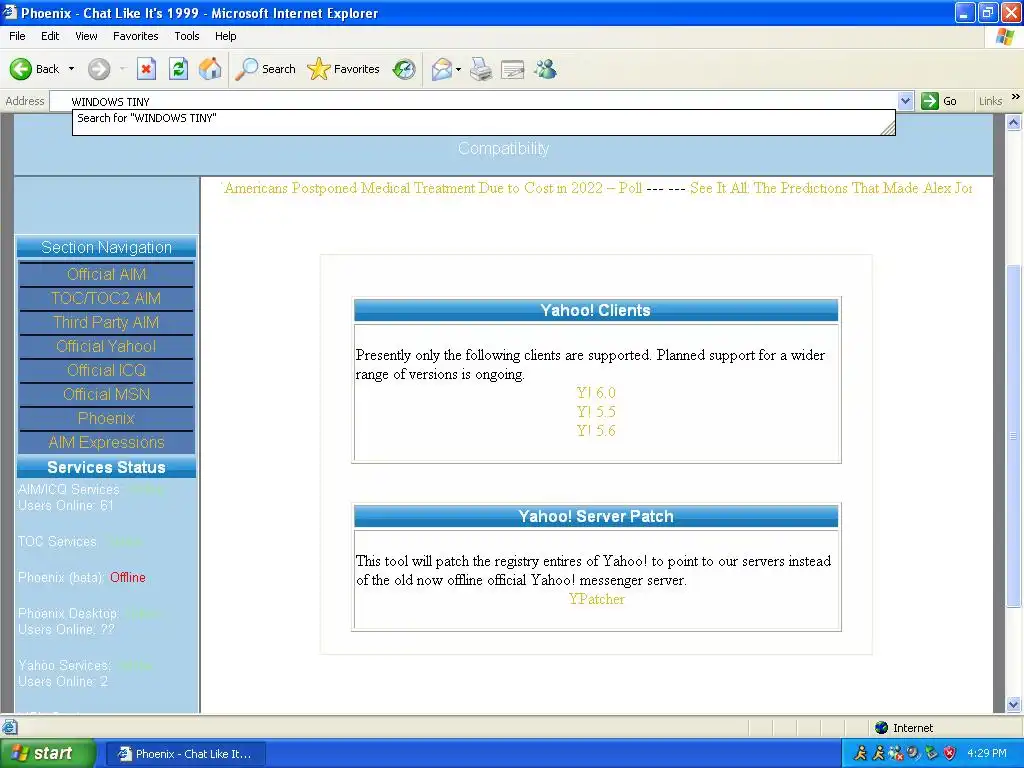Open the Help menu
The image size is (1024, 768).
[225, 36]
